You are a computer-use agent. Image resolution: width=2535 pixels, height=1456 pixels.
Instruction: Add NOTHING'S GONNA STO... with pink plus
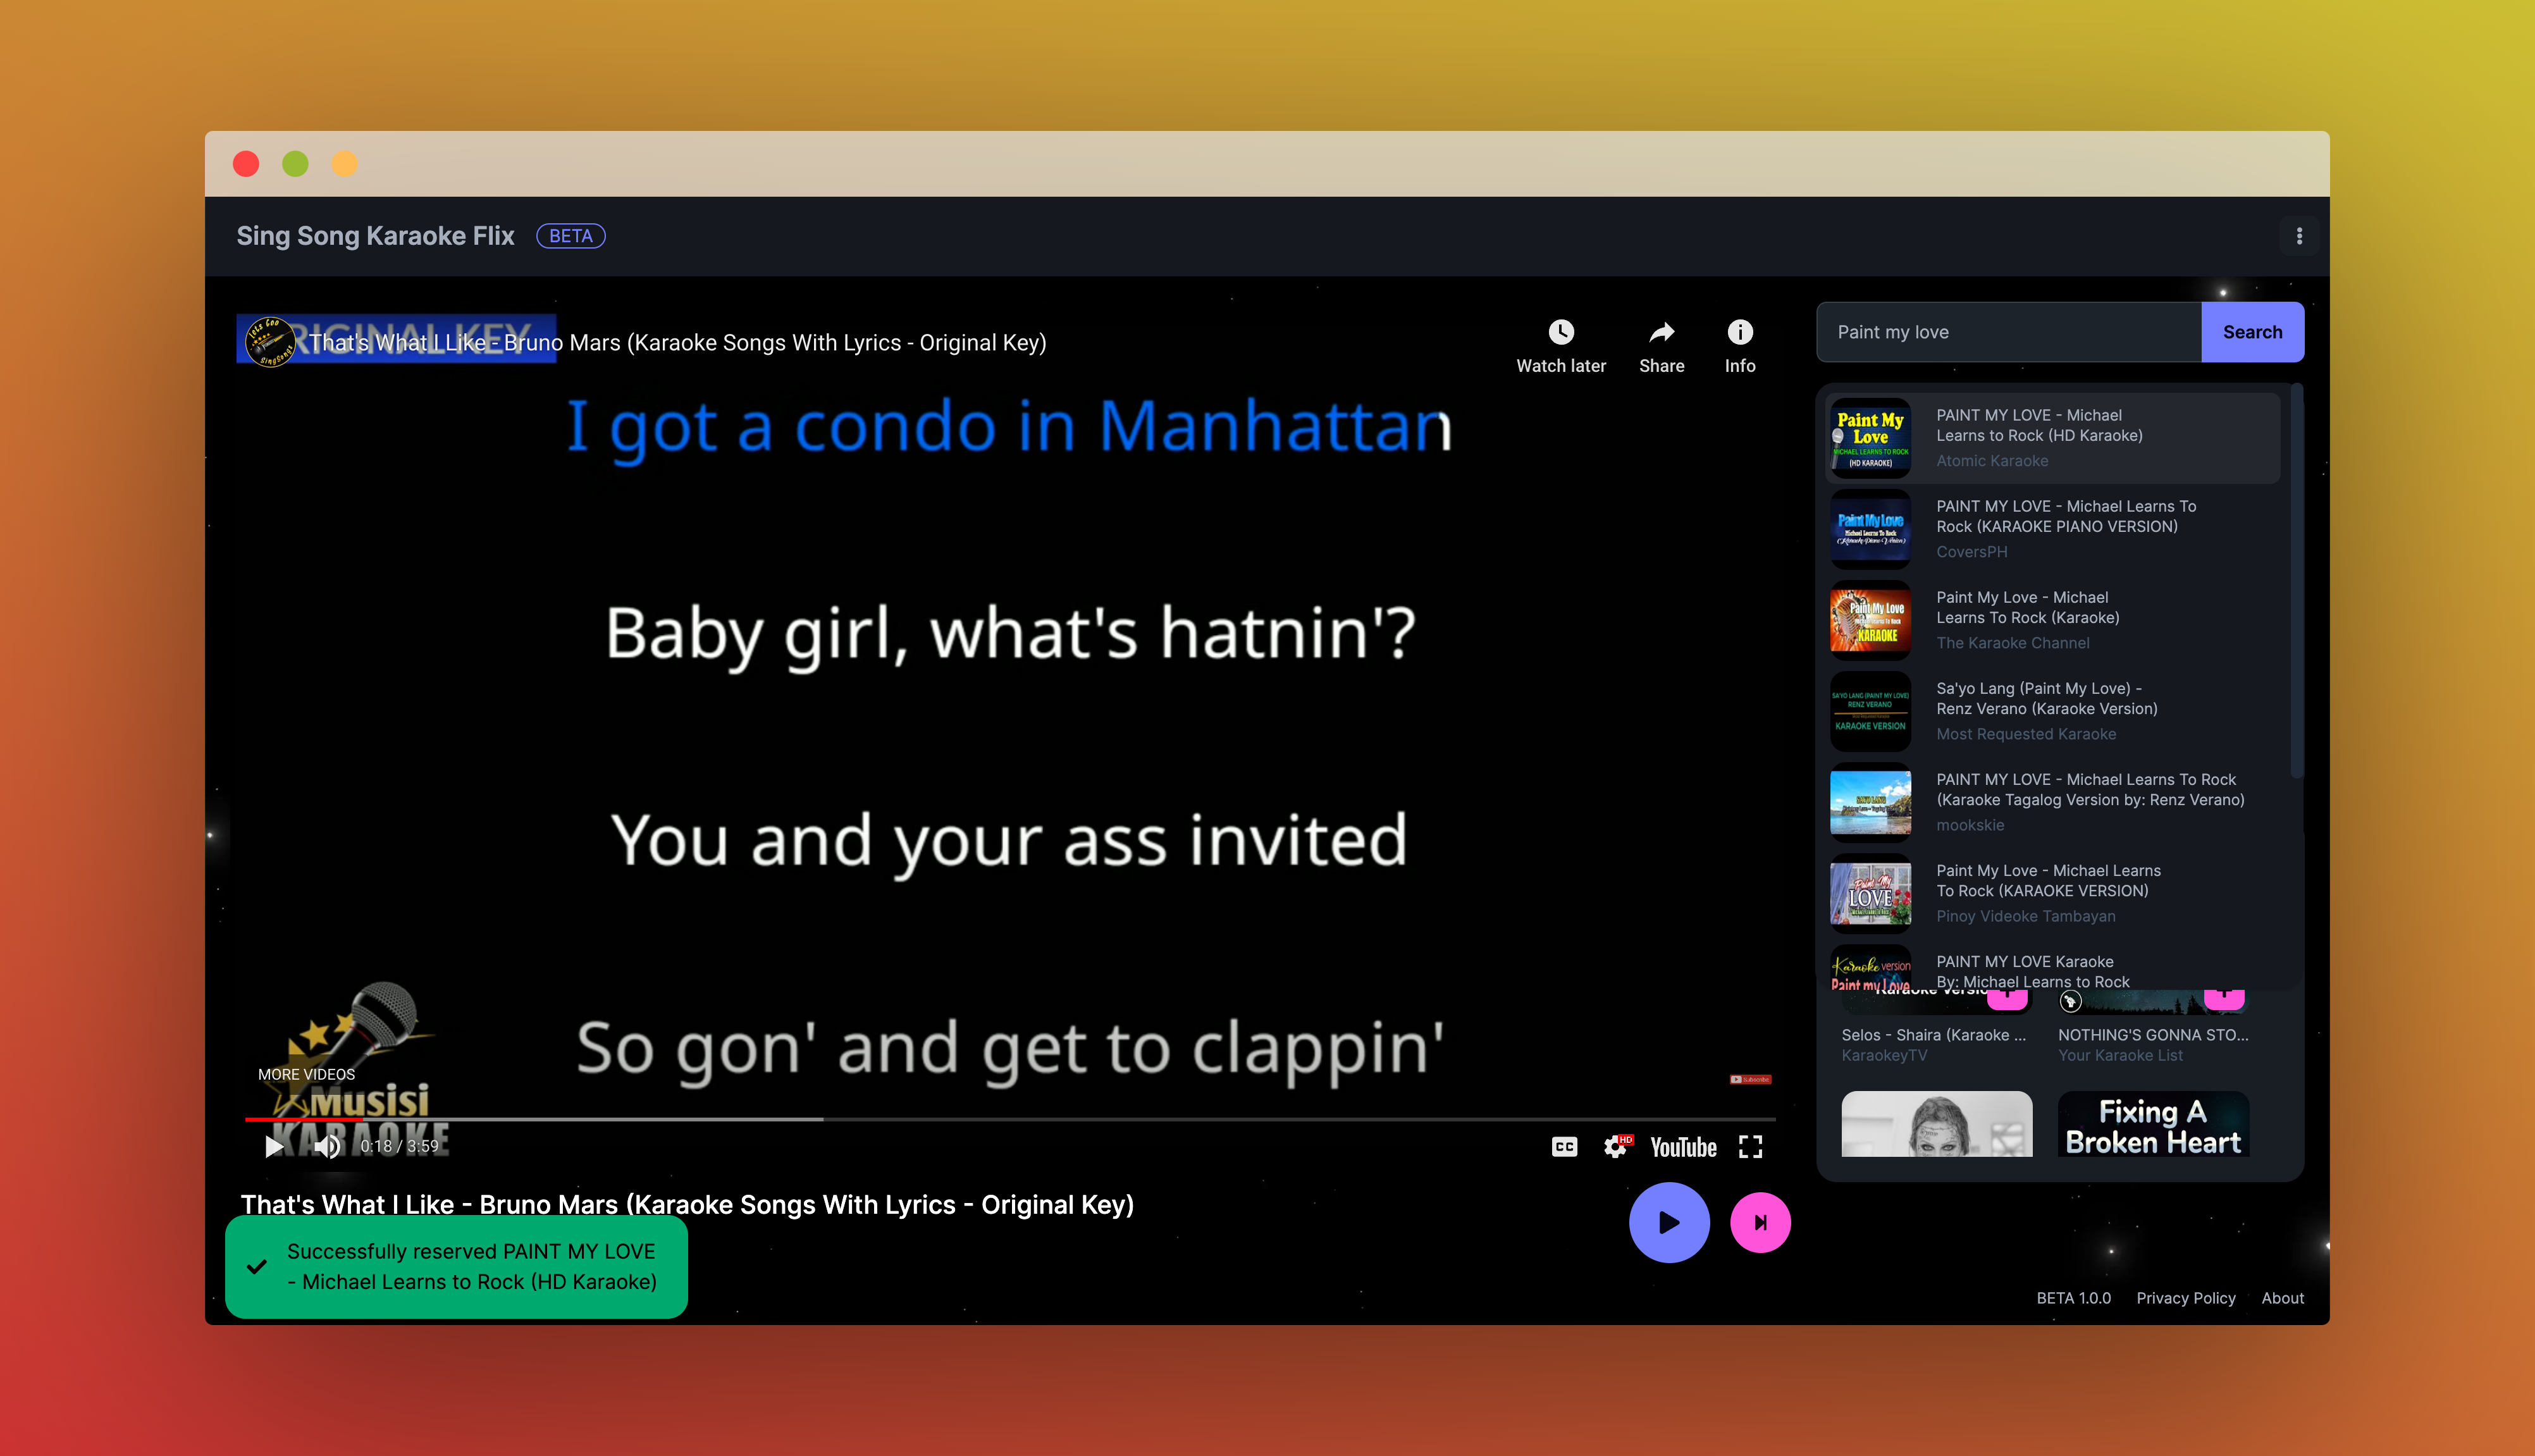[x=2224, y=998]
